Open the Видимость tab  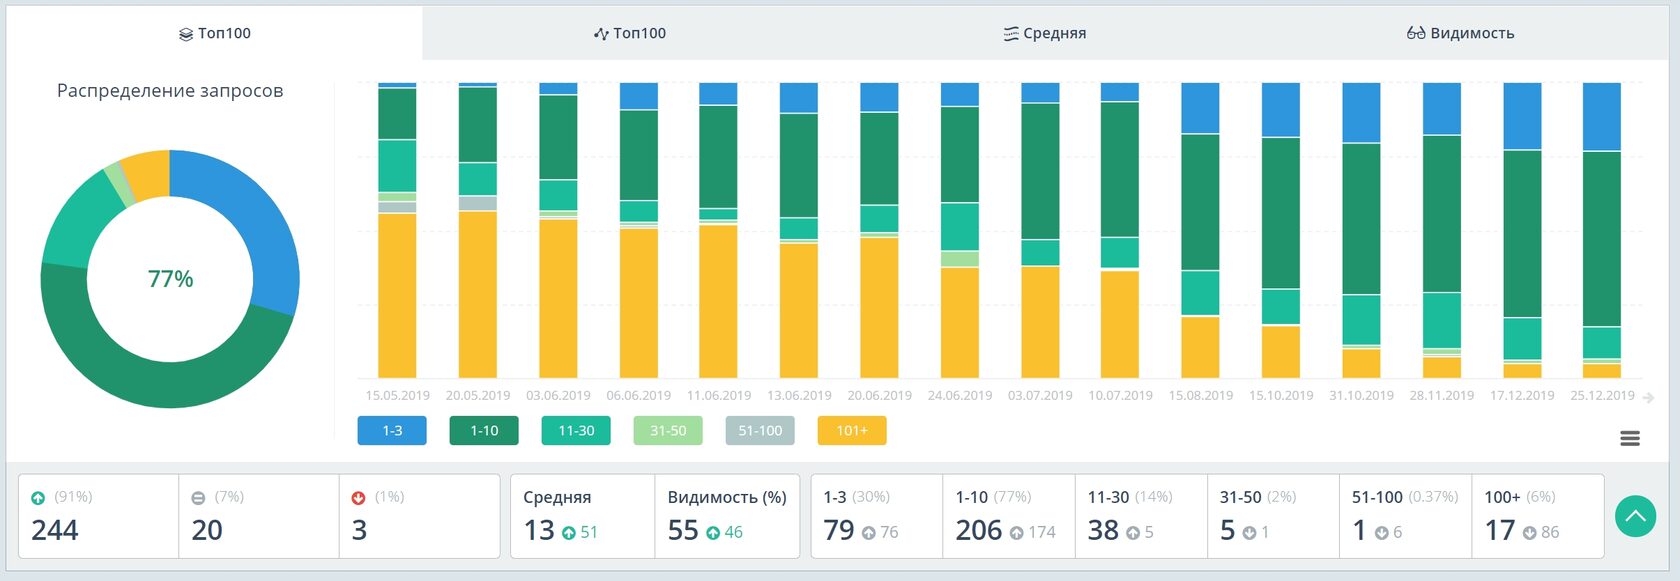[x=1461, y=33]
